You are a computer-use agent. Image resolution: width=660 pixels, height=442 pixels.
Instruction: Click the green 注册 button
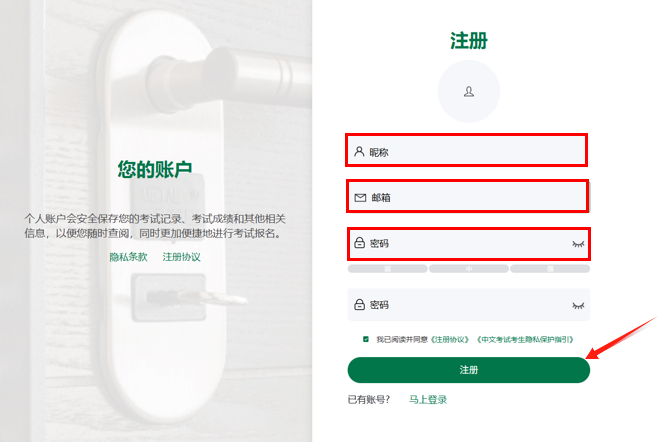tap(468, 370)
